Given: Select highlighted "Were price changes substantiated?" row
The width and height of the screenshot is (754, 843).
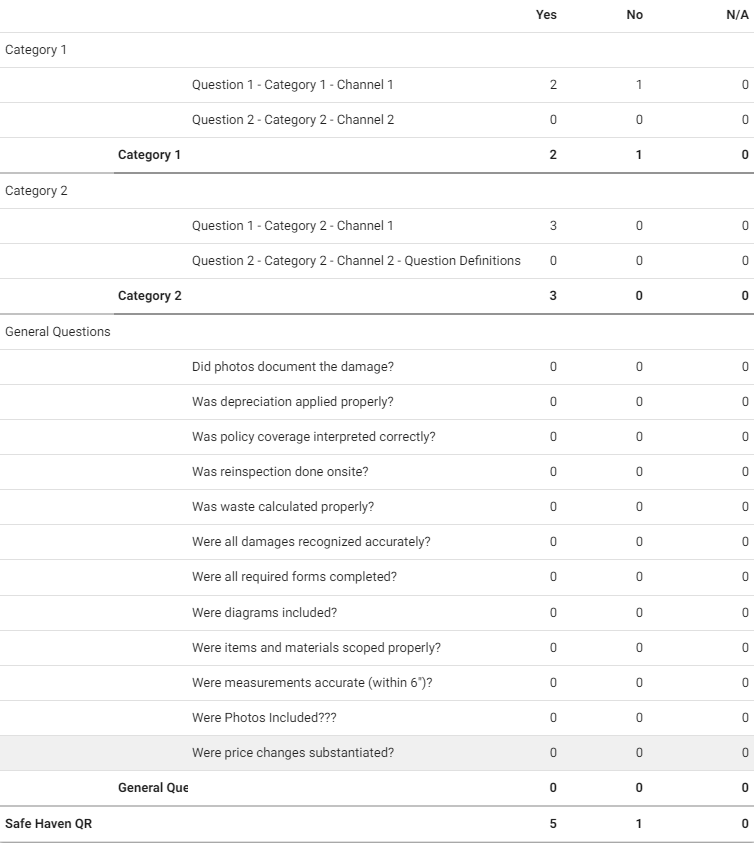Looking at the screenshot, I should pyautogui.click(x=292, y=753).
